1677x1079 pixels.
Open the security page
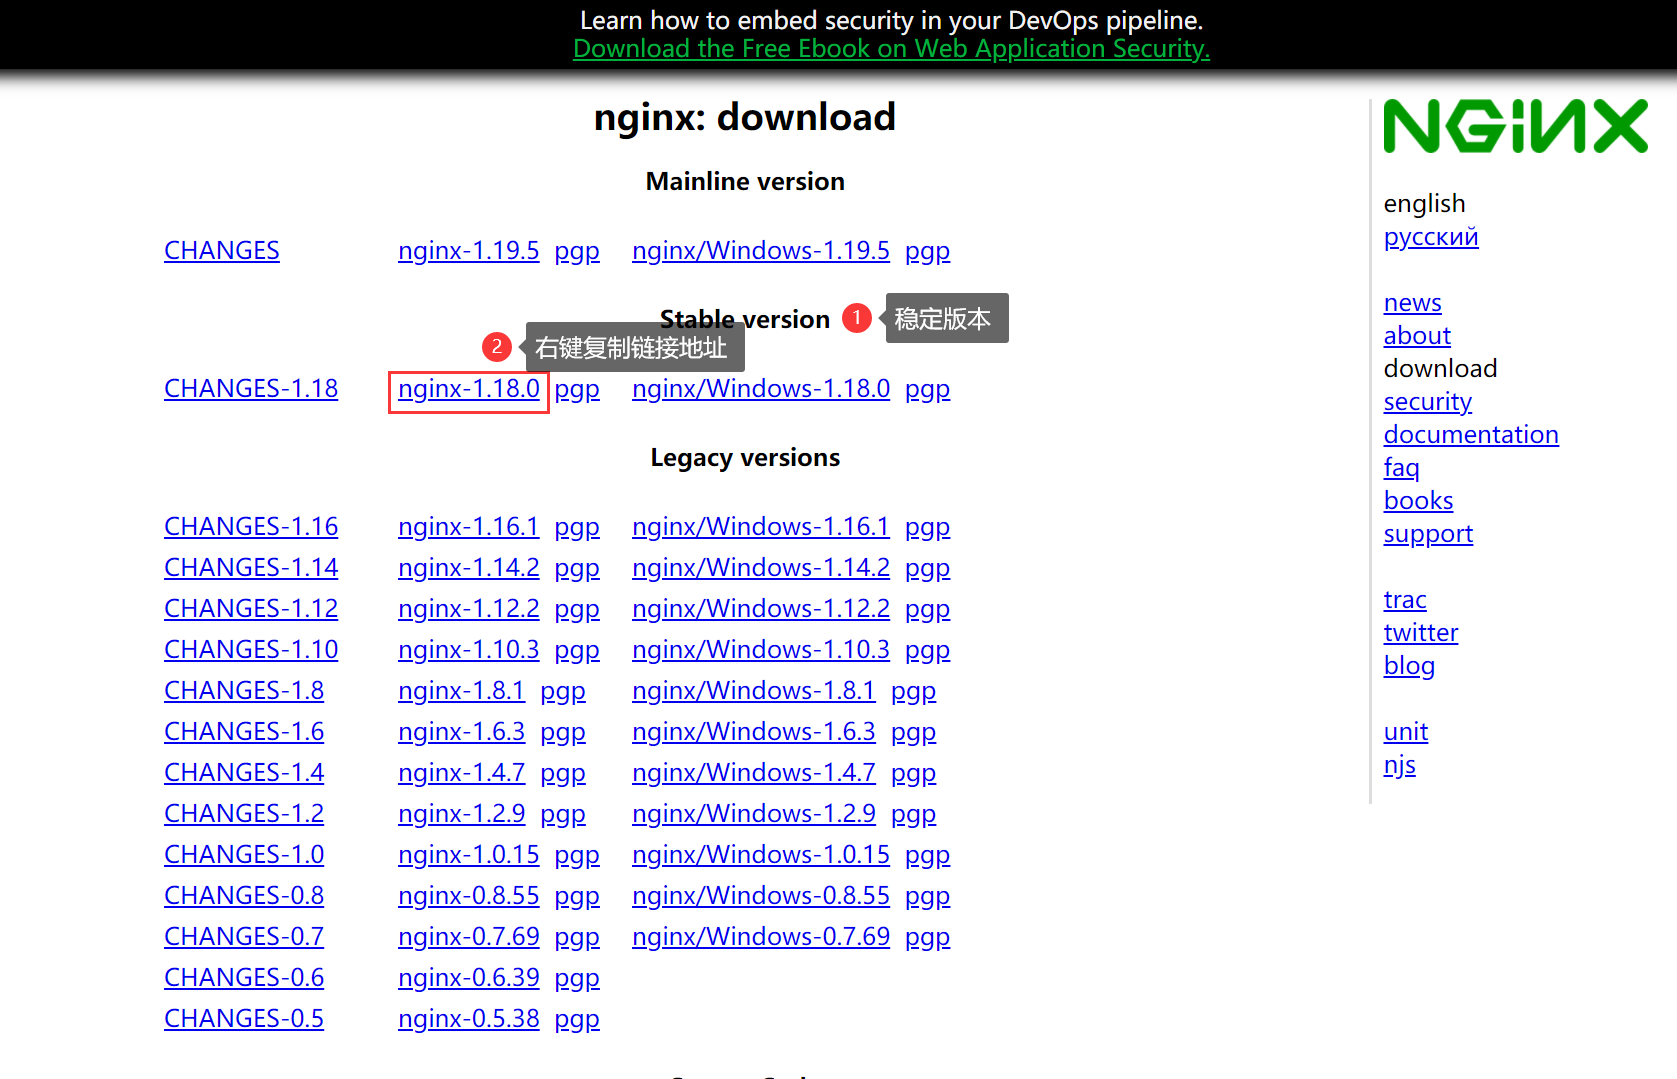point(1427,402)
